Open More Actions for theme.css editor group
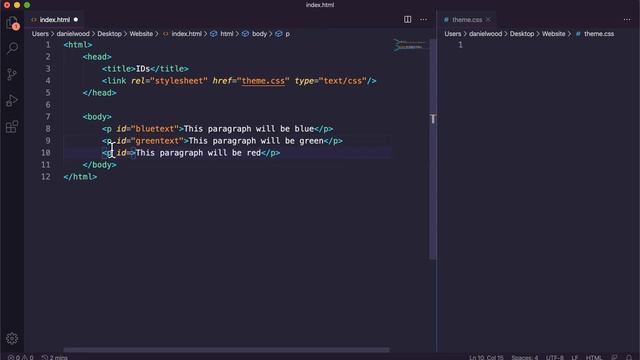Image resolution: width=640 pixels, height=360 pixels. coord(627,20)
